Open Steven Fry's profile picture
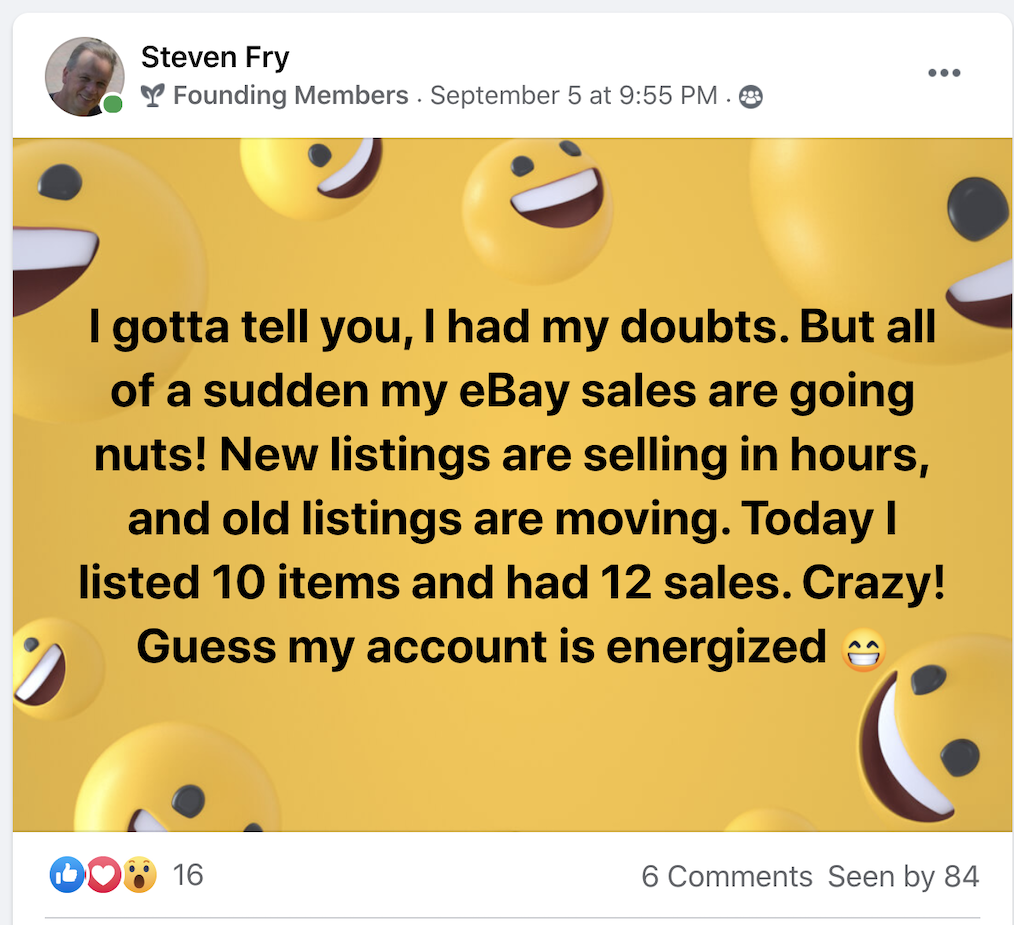Image resolution: width=1014 pixels, height=925 pixels. click(x=84, y=77)
